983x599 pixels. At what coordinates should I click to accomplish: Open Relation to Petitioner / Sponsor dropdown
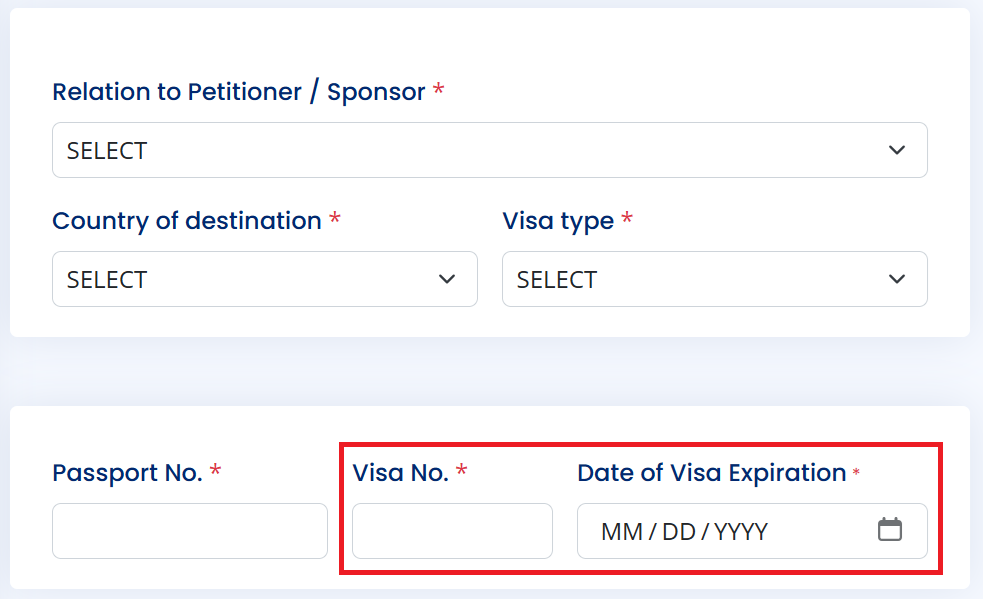[x=490, y=150]
